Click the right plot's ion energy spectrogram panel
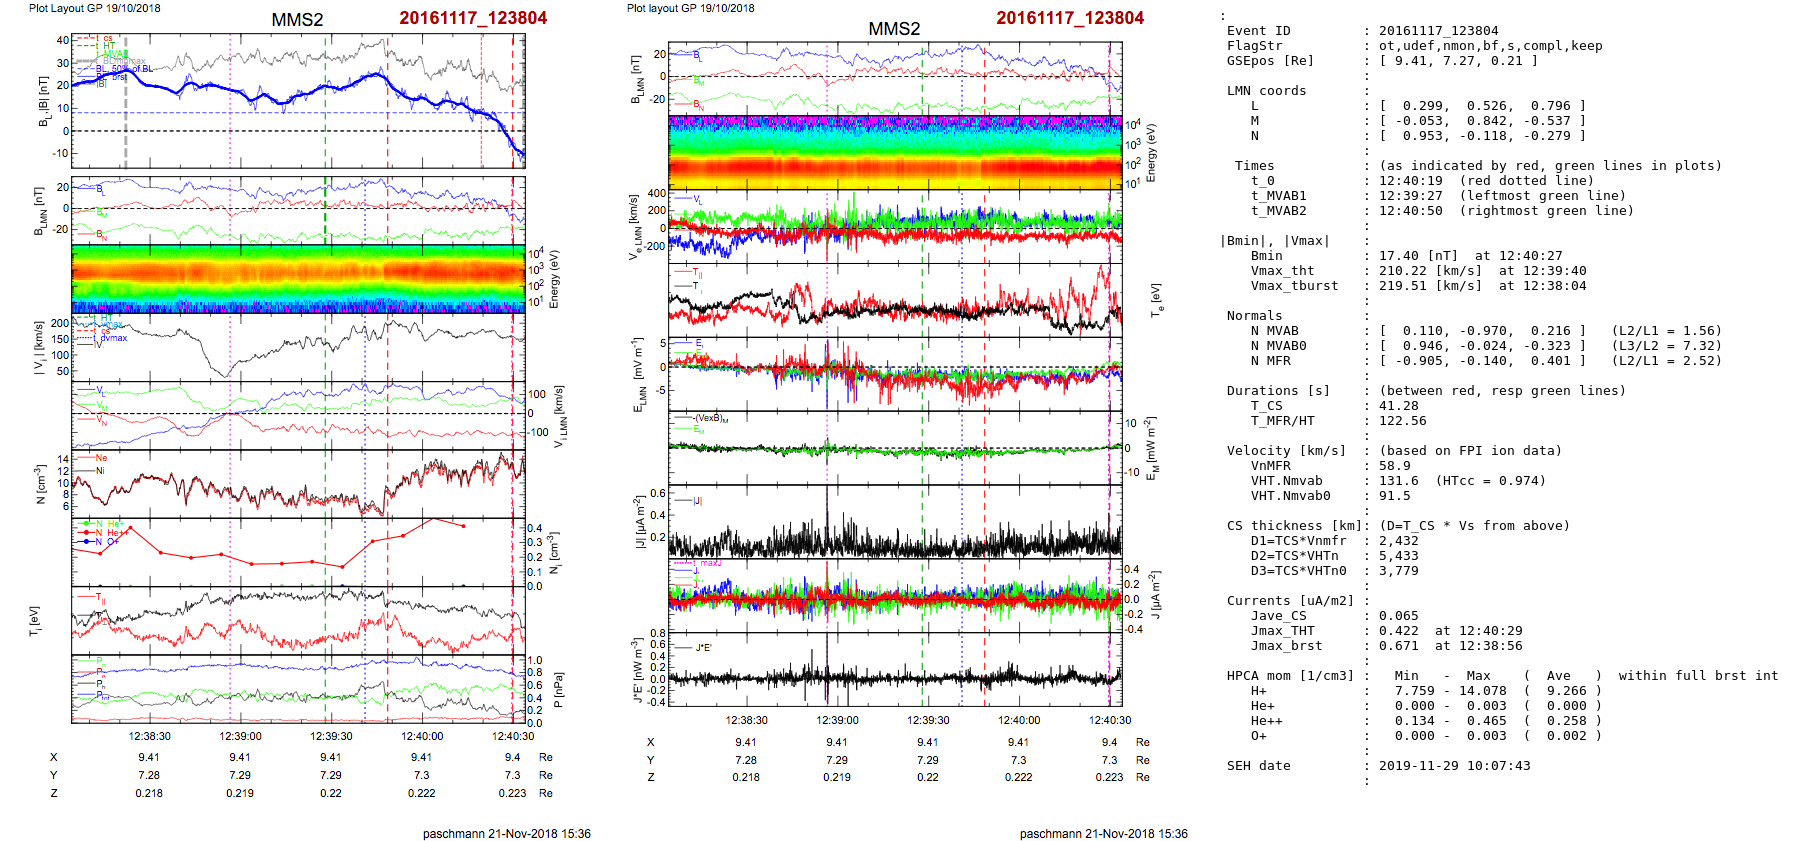1804x841 pixels. (895, 153)
